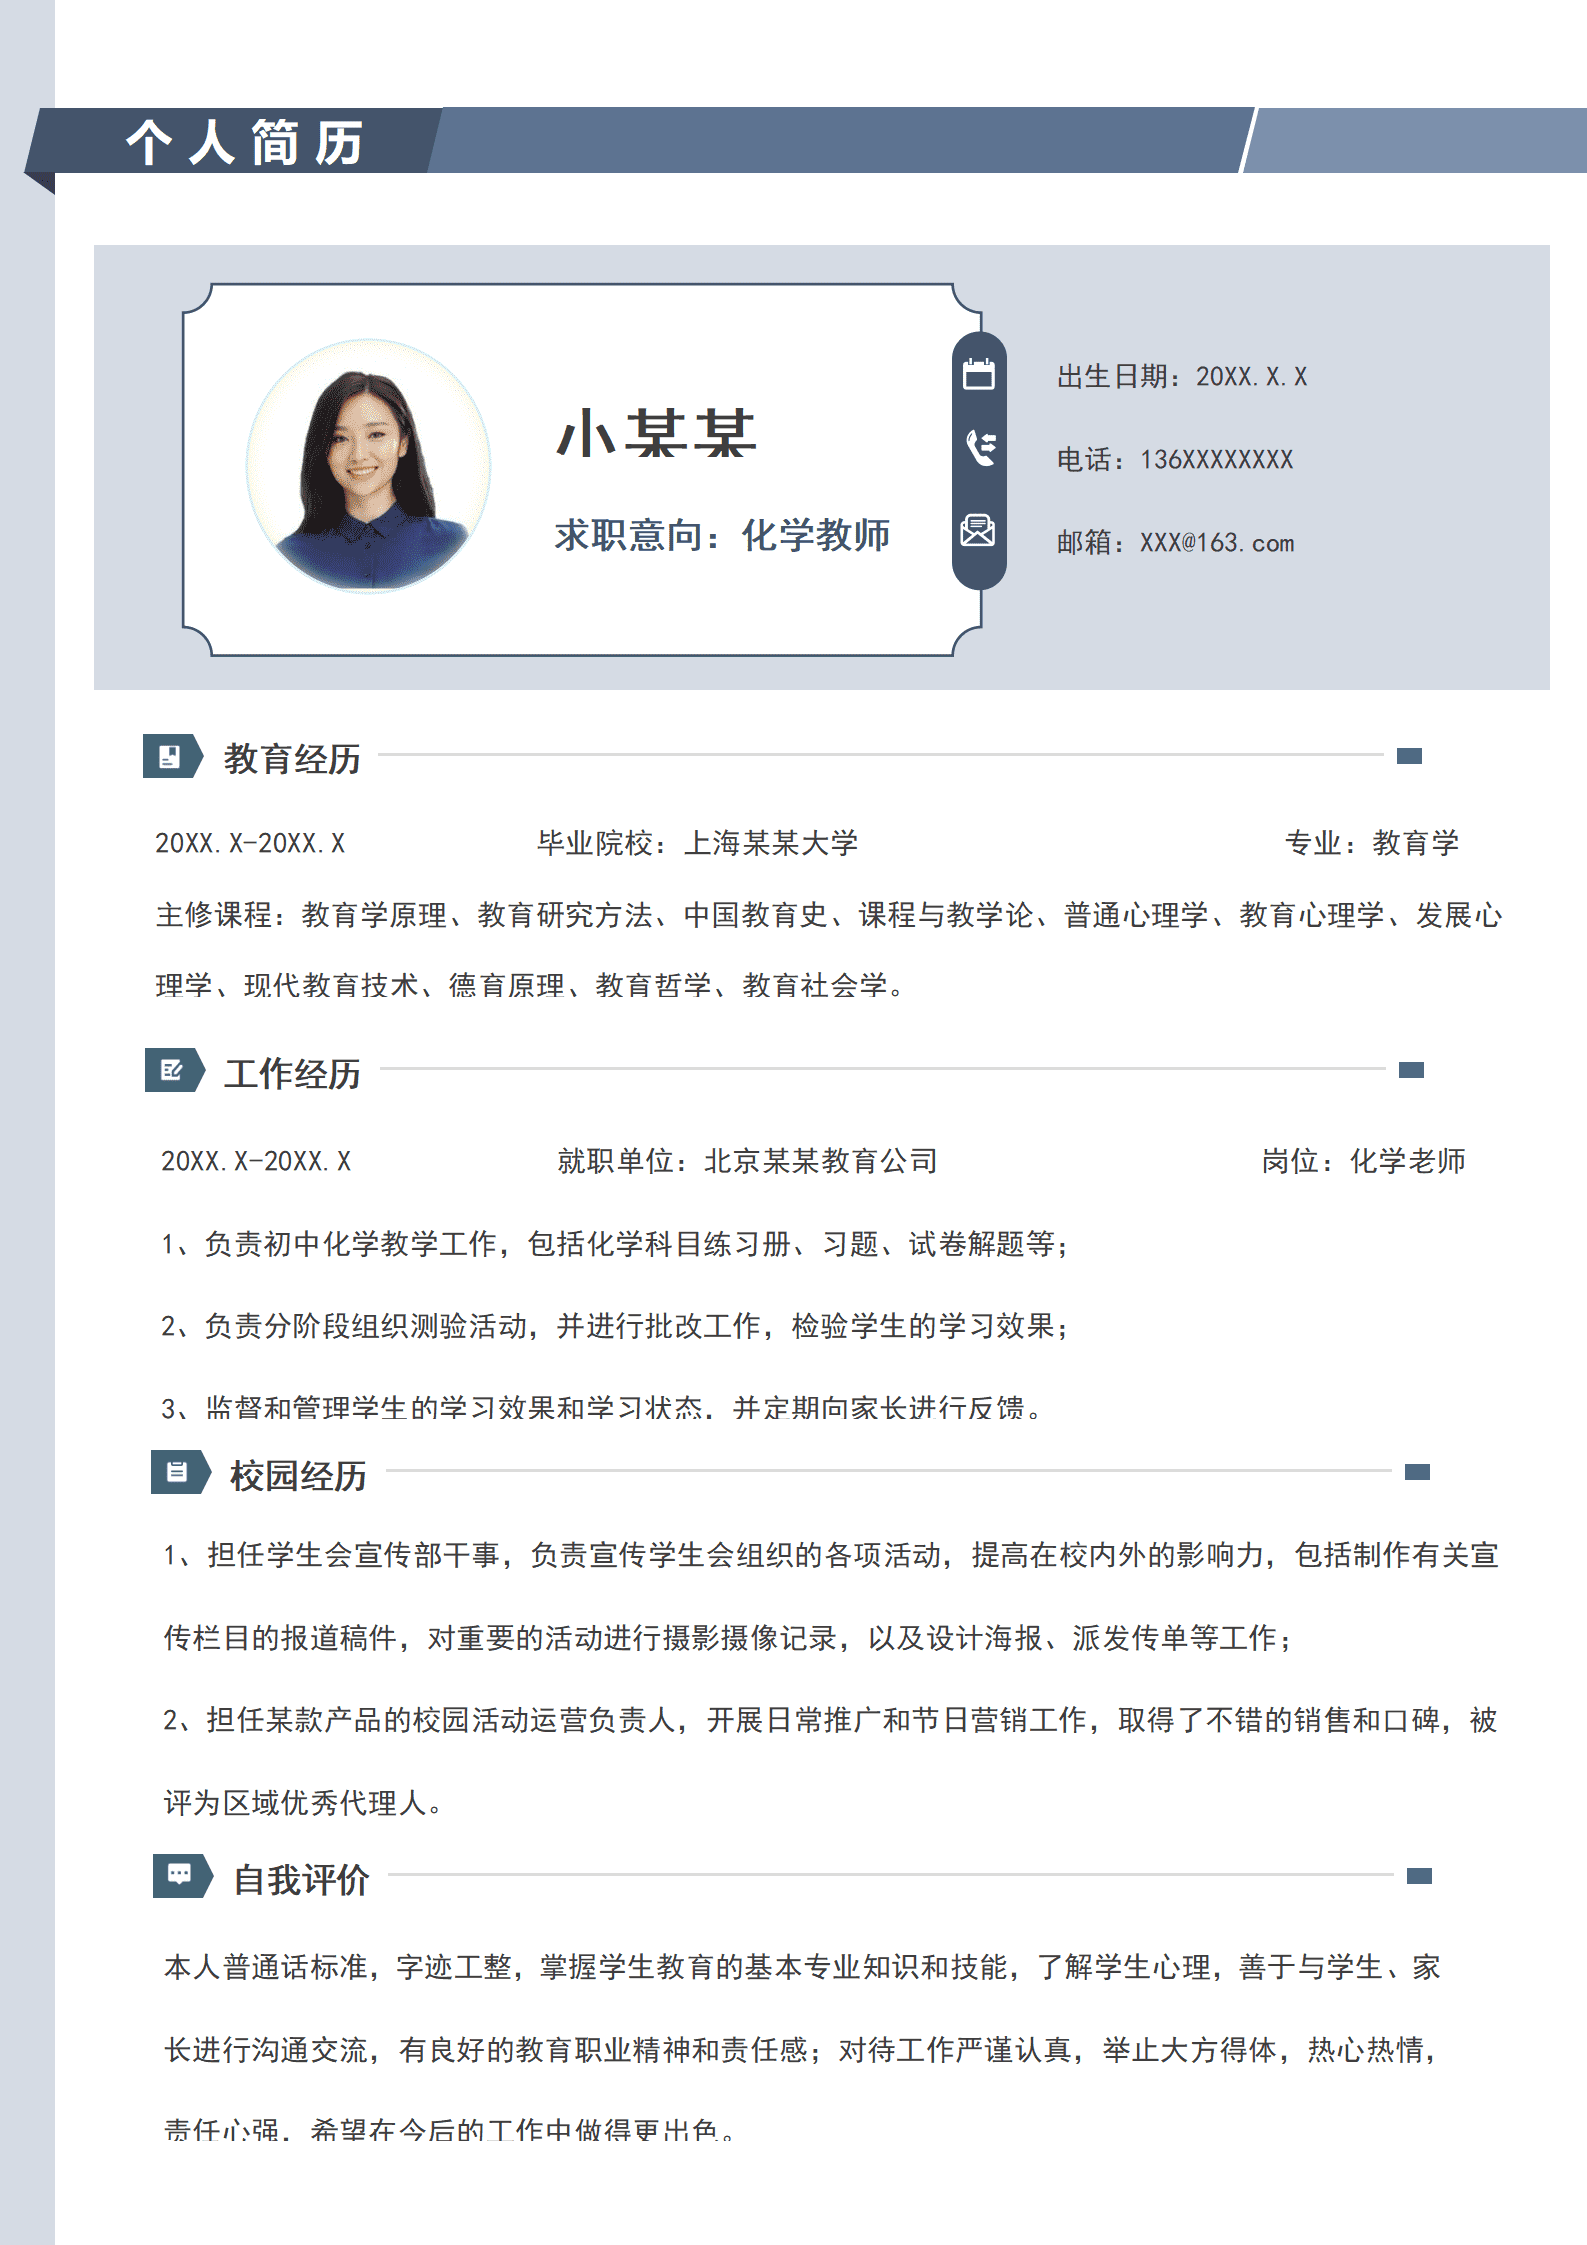Click the envelope mail icon
The height and width of the screenshot is (2245, 1587).
[x=978, y=530]
